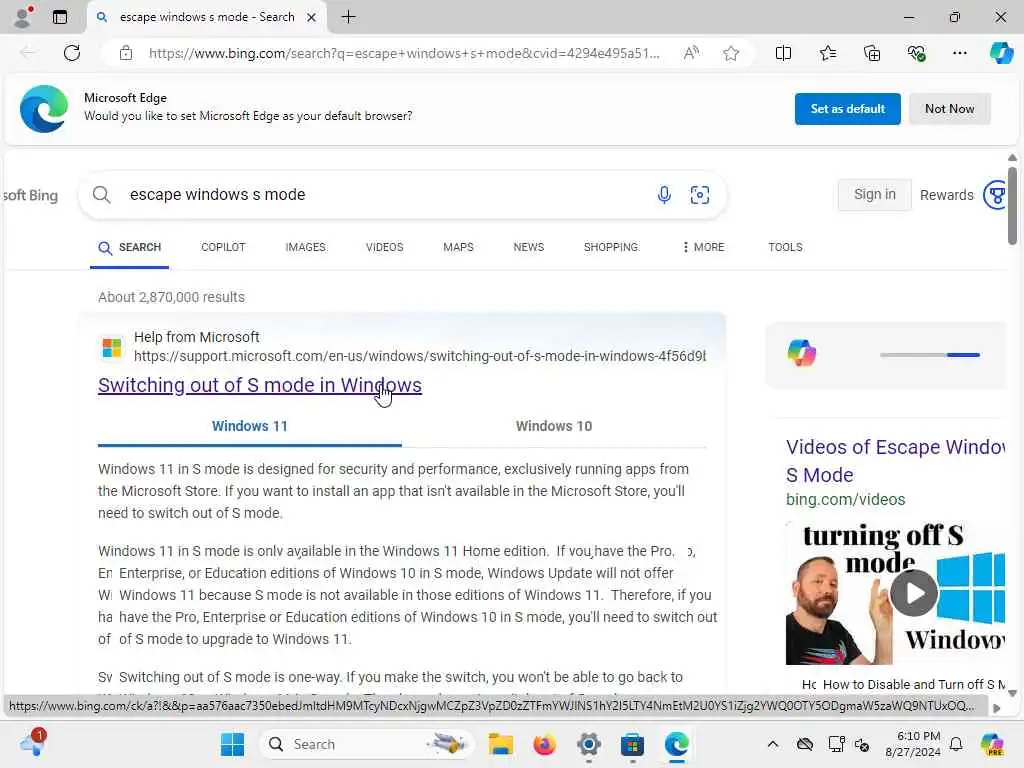Open Switching out of S mode link

260,385
